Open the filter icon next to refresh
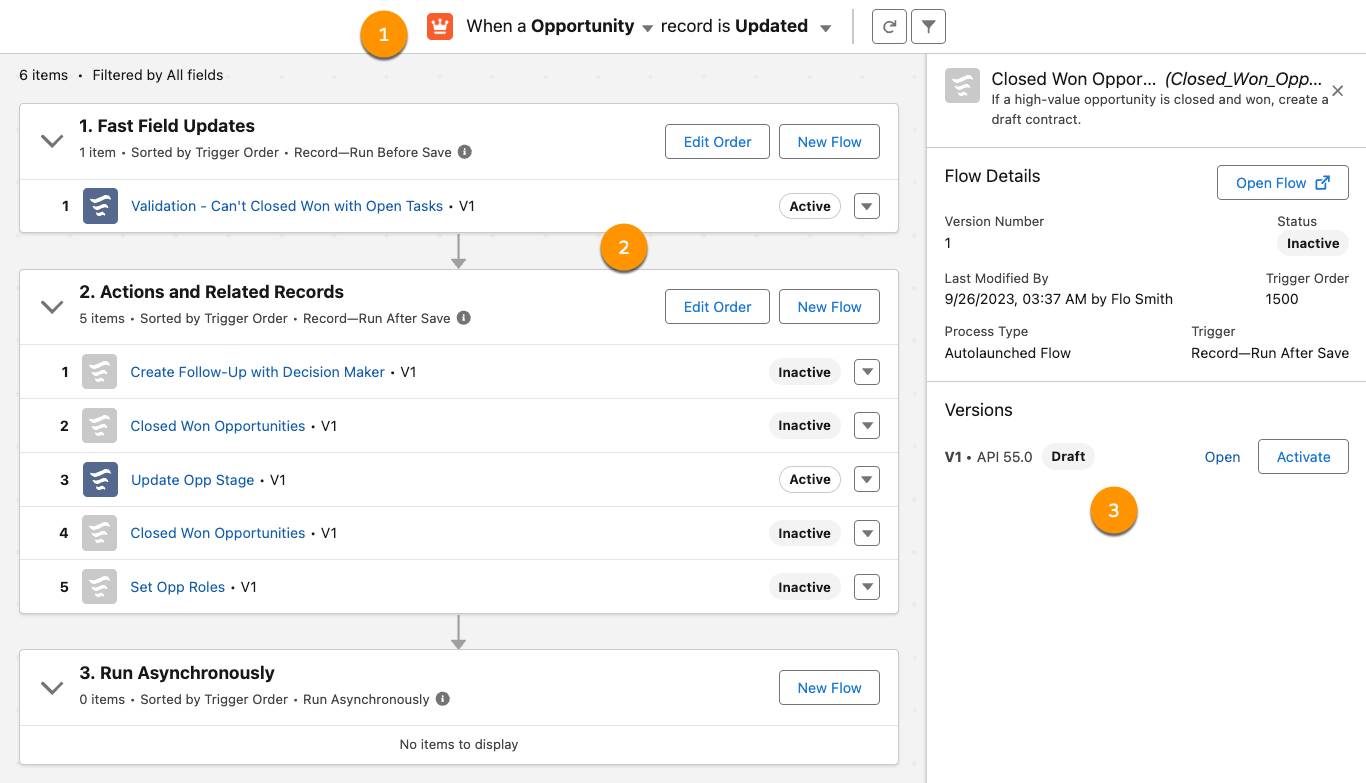Image resolution: width=1366 pixels, height=783 pixels. tap(928, 26)
